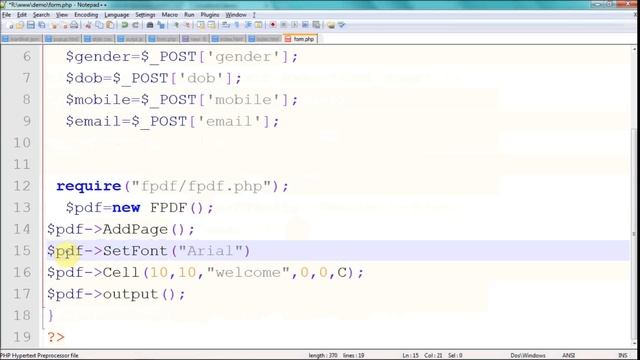Click on $pdf->AddPage(); line
Image resolution: width=640 pixels, height=360 pixels.
pyautogui.click(x=121, y=229)
